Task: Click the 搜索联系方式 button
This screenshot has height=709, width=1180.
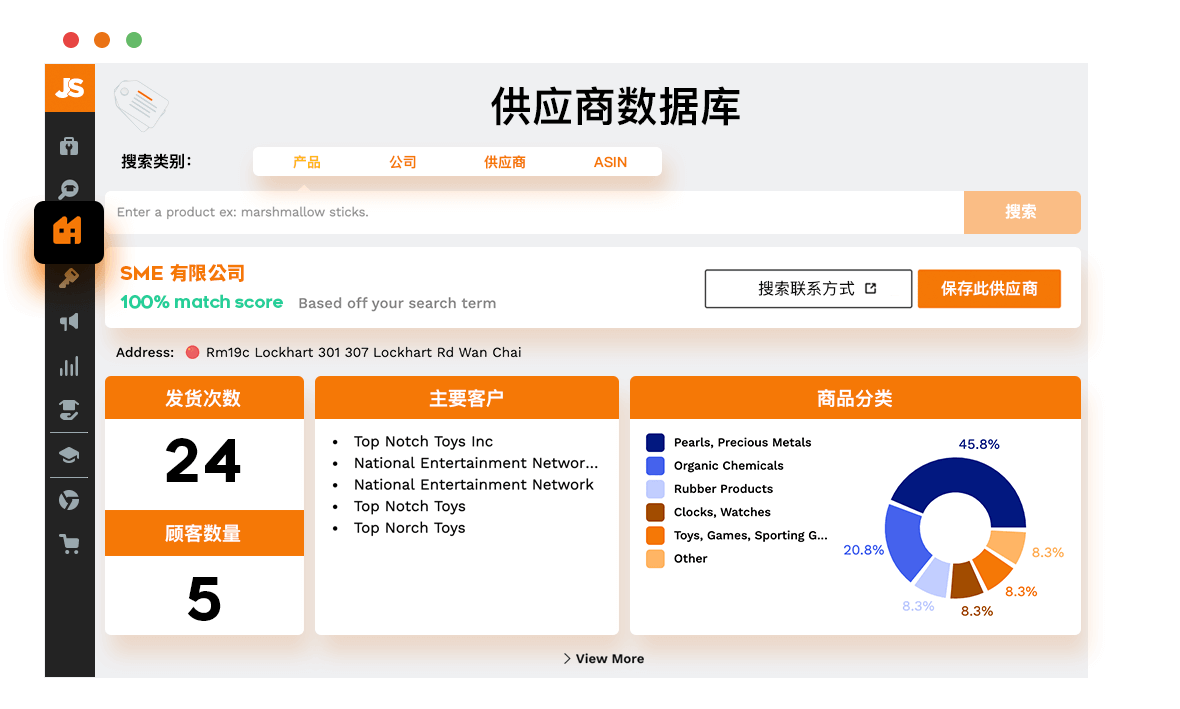Action: (808, 289)
